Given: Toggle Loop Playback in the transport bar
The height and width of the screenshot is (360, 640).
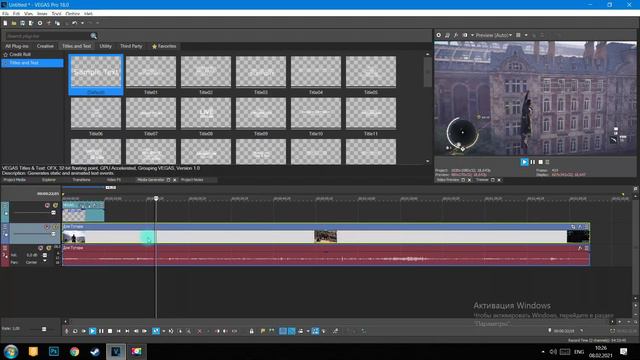Looking at the screenshot, I should [75, 331].
